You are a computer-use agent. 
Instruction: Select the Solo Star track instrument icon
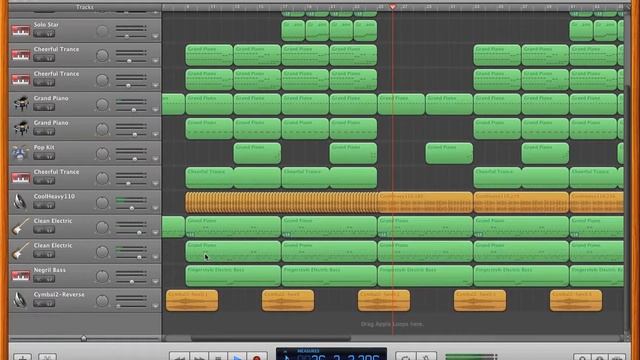(20, 31)
